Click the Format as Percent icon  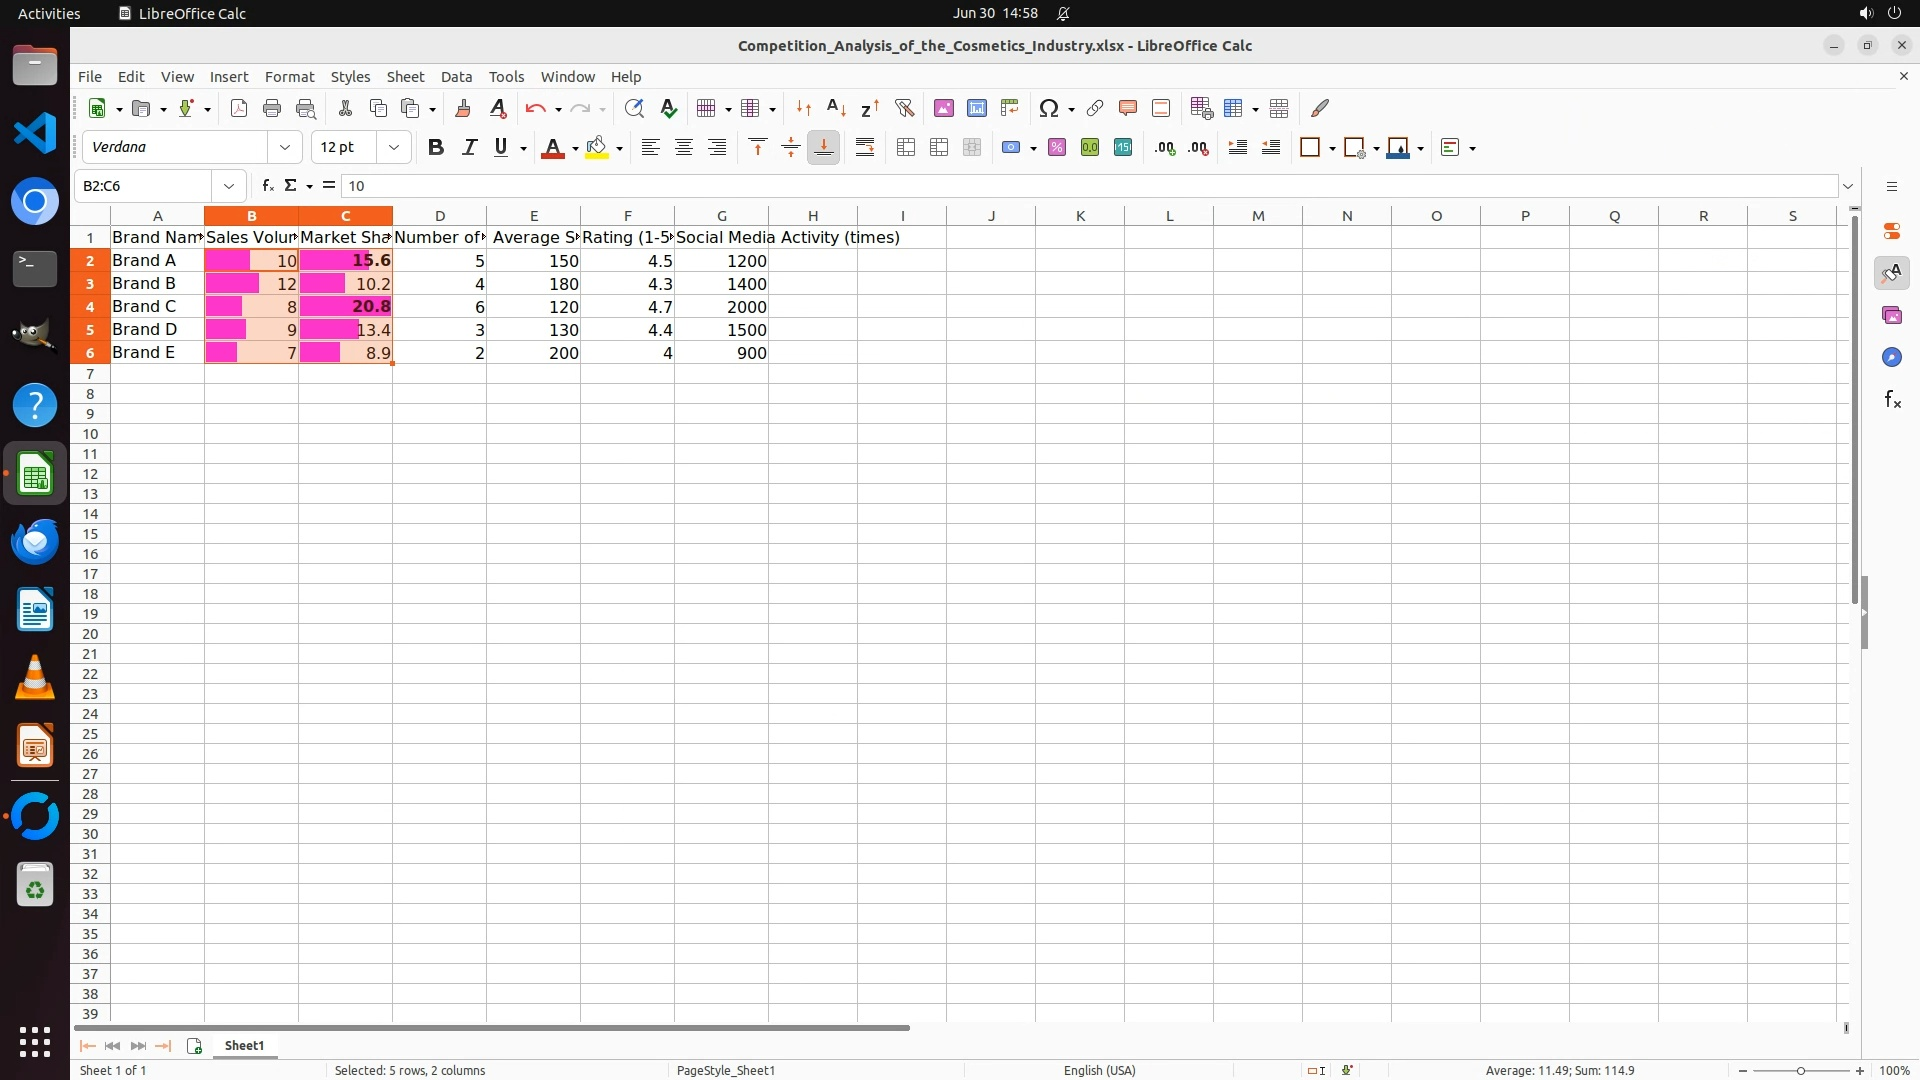pos(1056,148)
